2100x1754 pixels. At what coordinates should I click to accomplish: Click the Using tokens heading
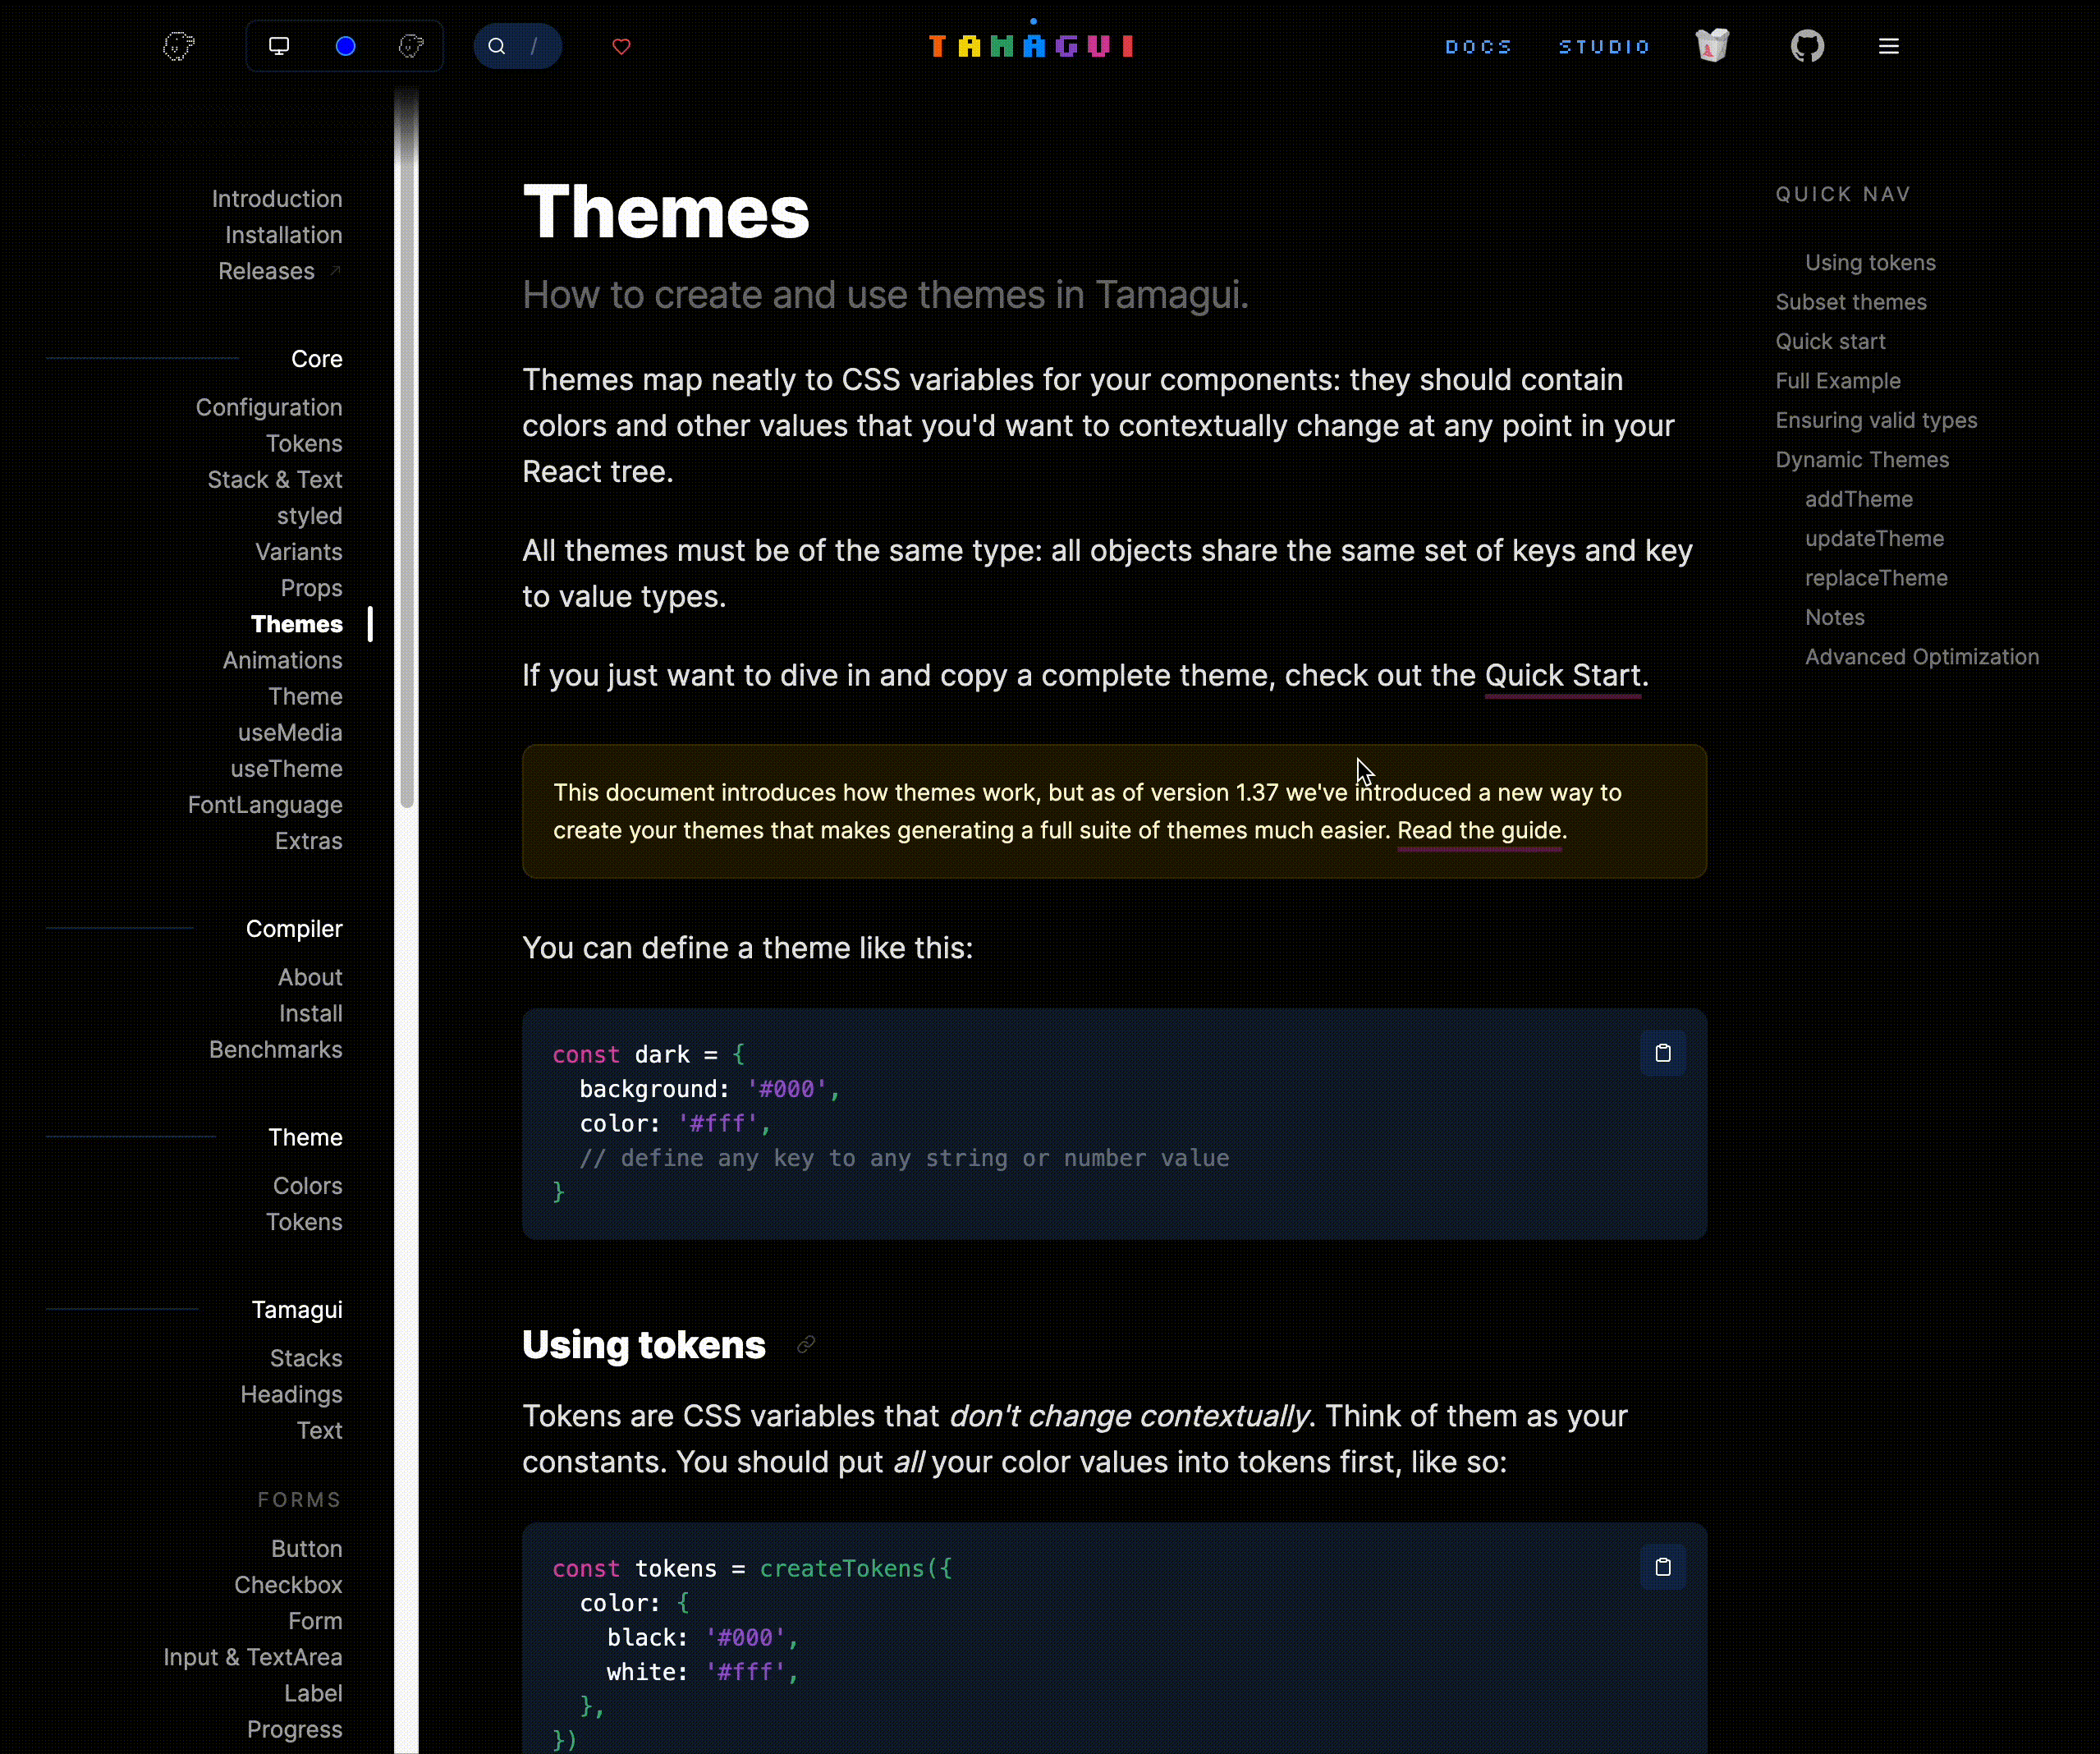tap(643, 1345)
